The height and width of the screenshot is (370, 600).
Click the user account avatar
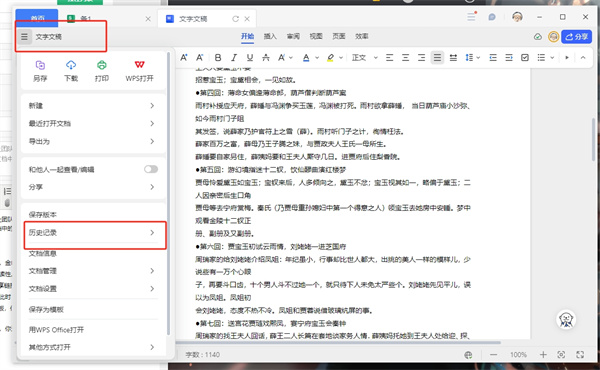[x=517, y=16]
